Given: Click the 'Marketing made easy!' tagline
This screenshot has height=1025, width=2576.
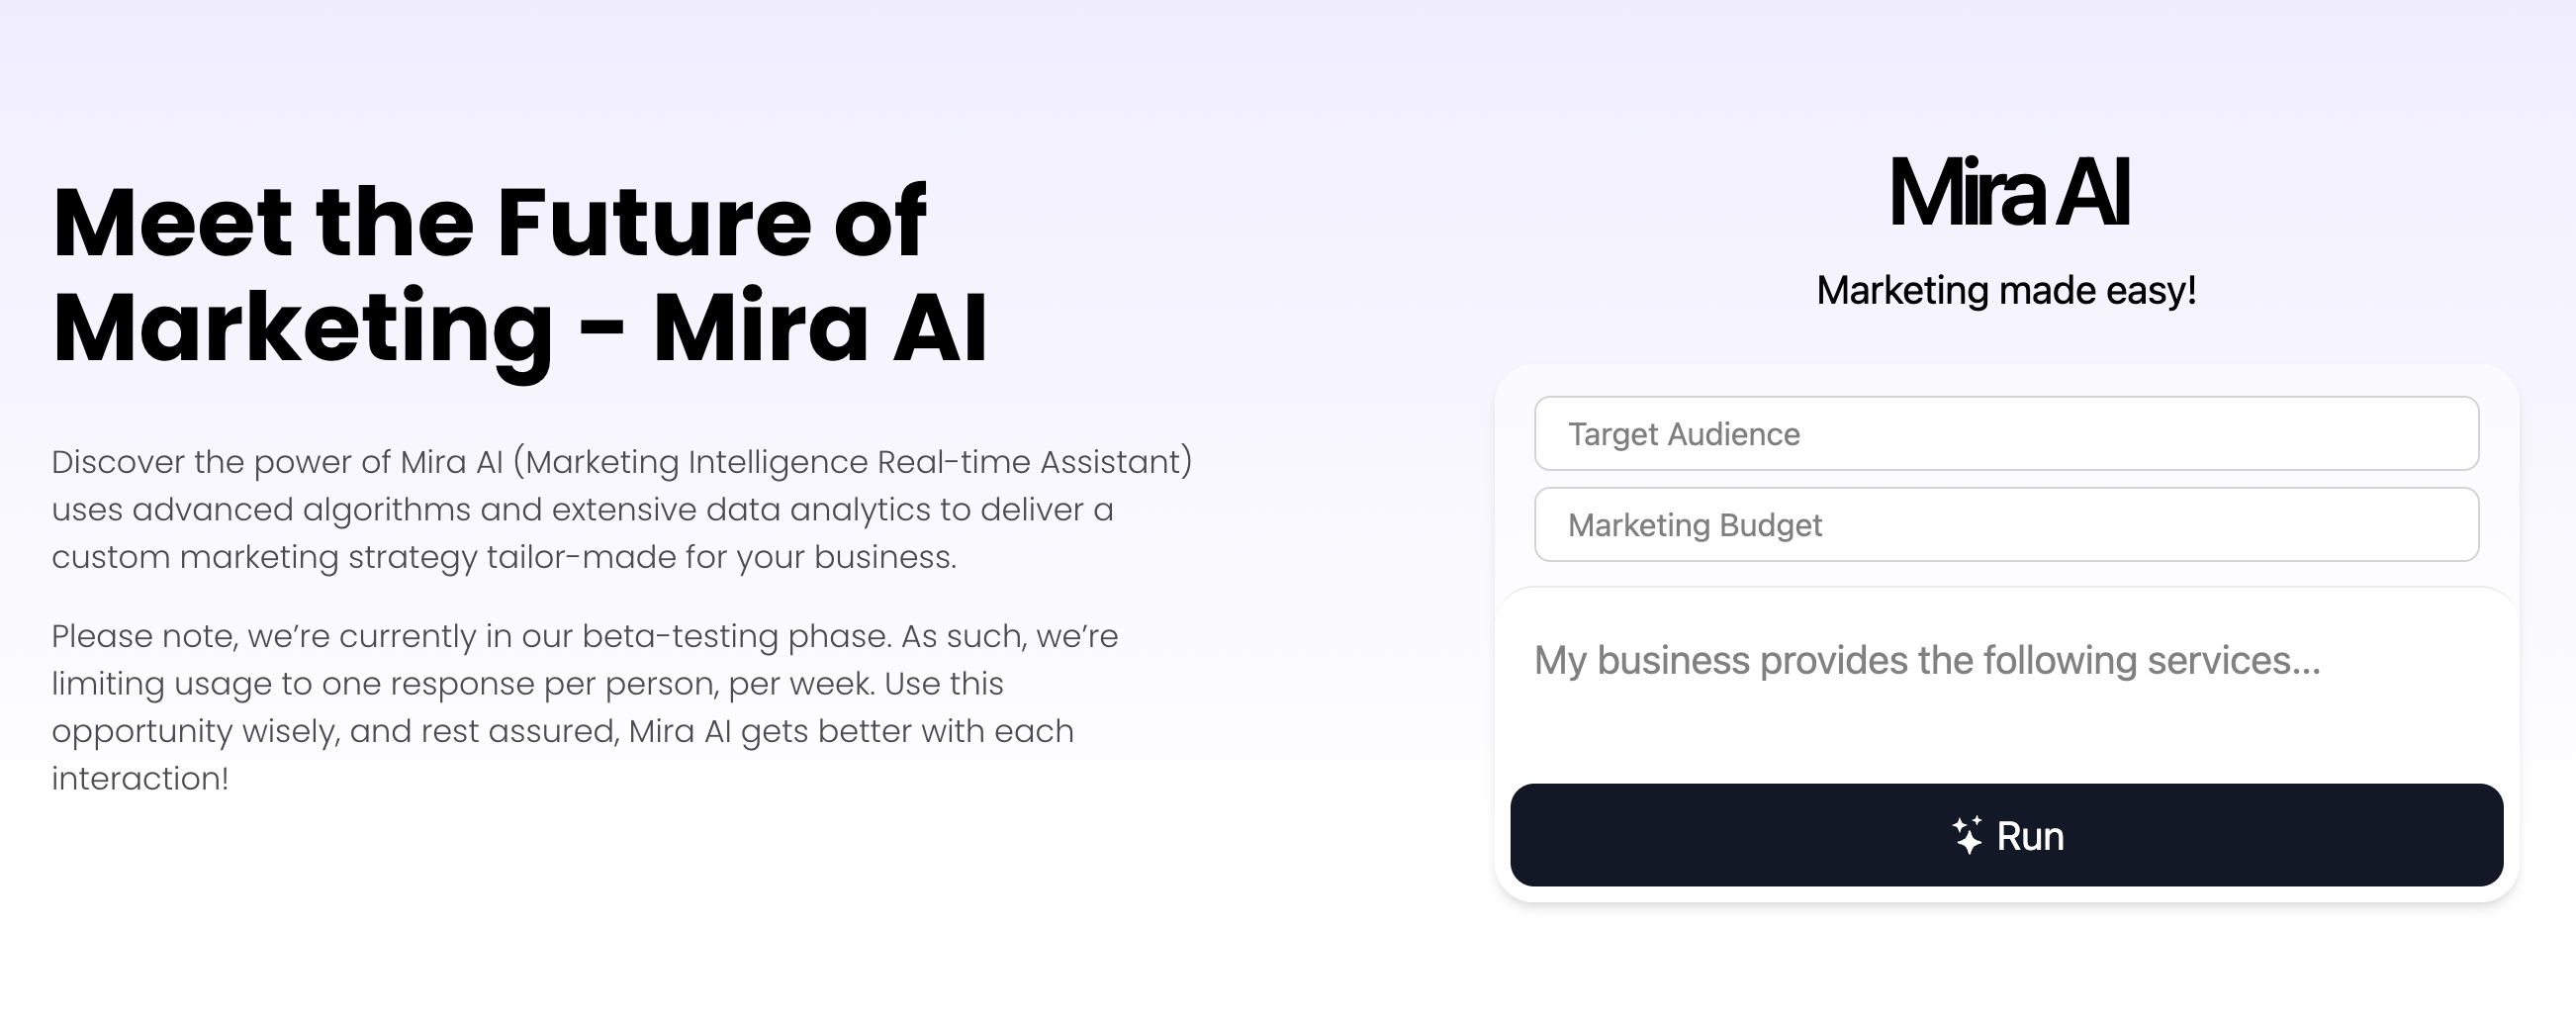Looking at the screenshot, I should 2006,290.
